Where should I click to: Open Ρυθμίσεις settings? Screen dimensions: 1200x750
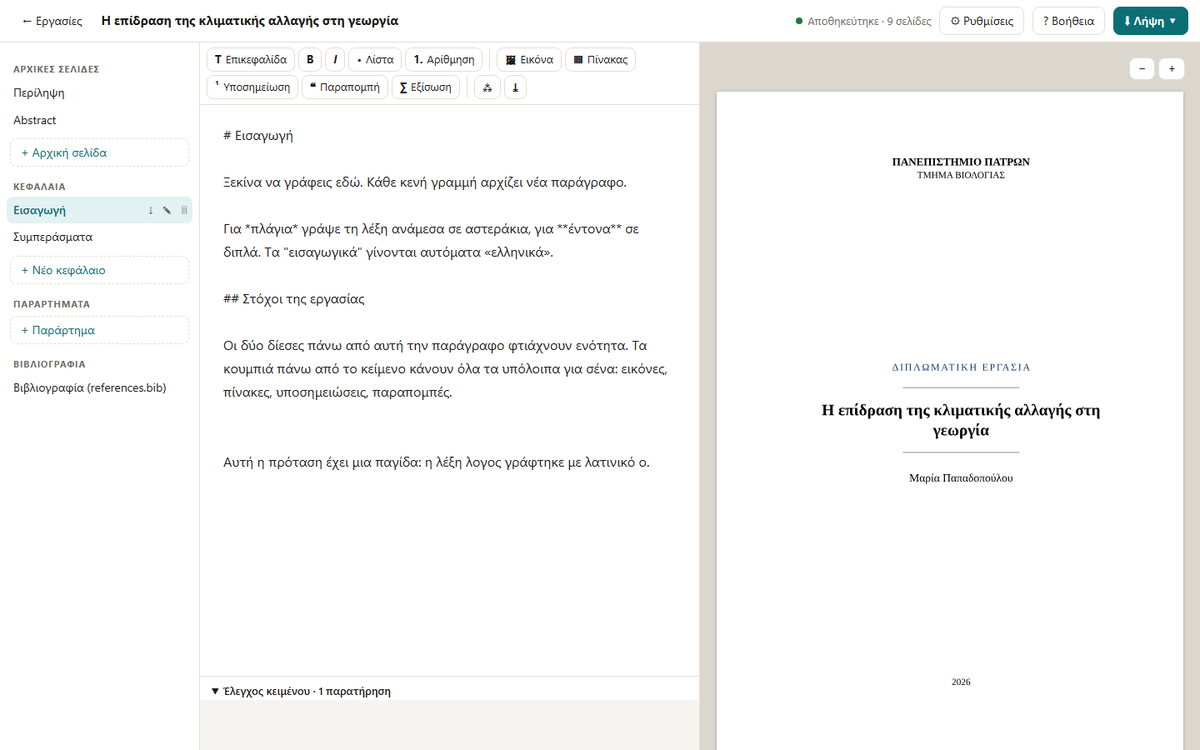[x=981, y=21]
